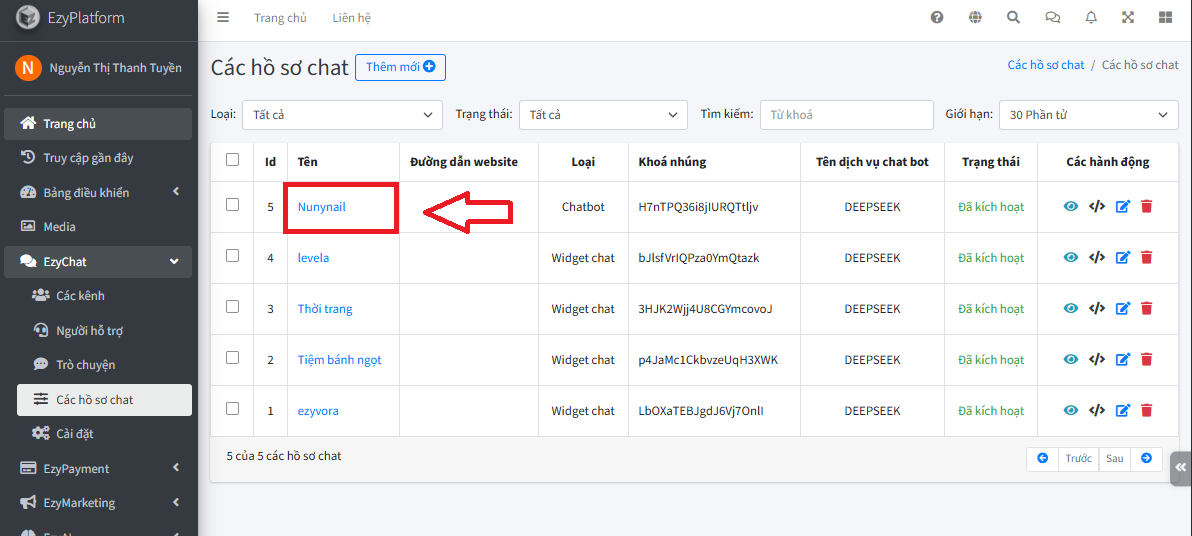Screen dimensions: 1192x536
Task: Get embed code for levela
Action: click(x=1097, y=258)
